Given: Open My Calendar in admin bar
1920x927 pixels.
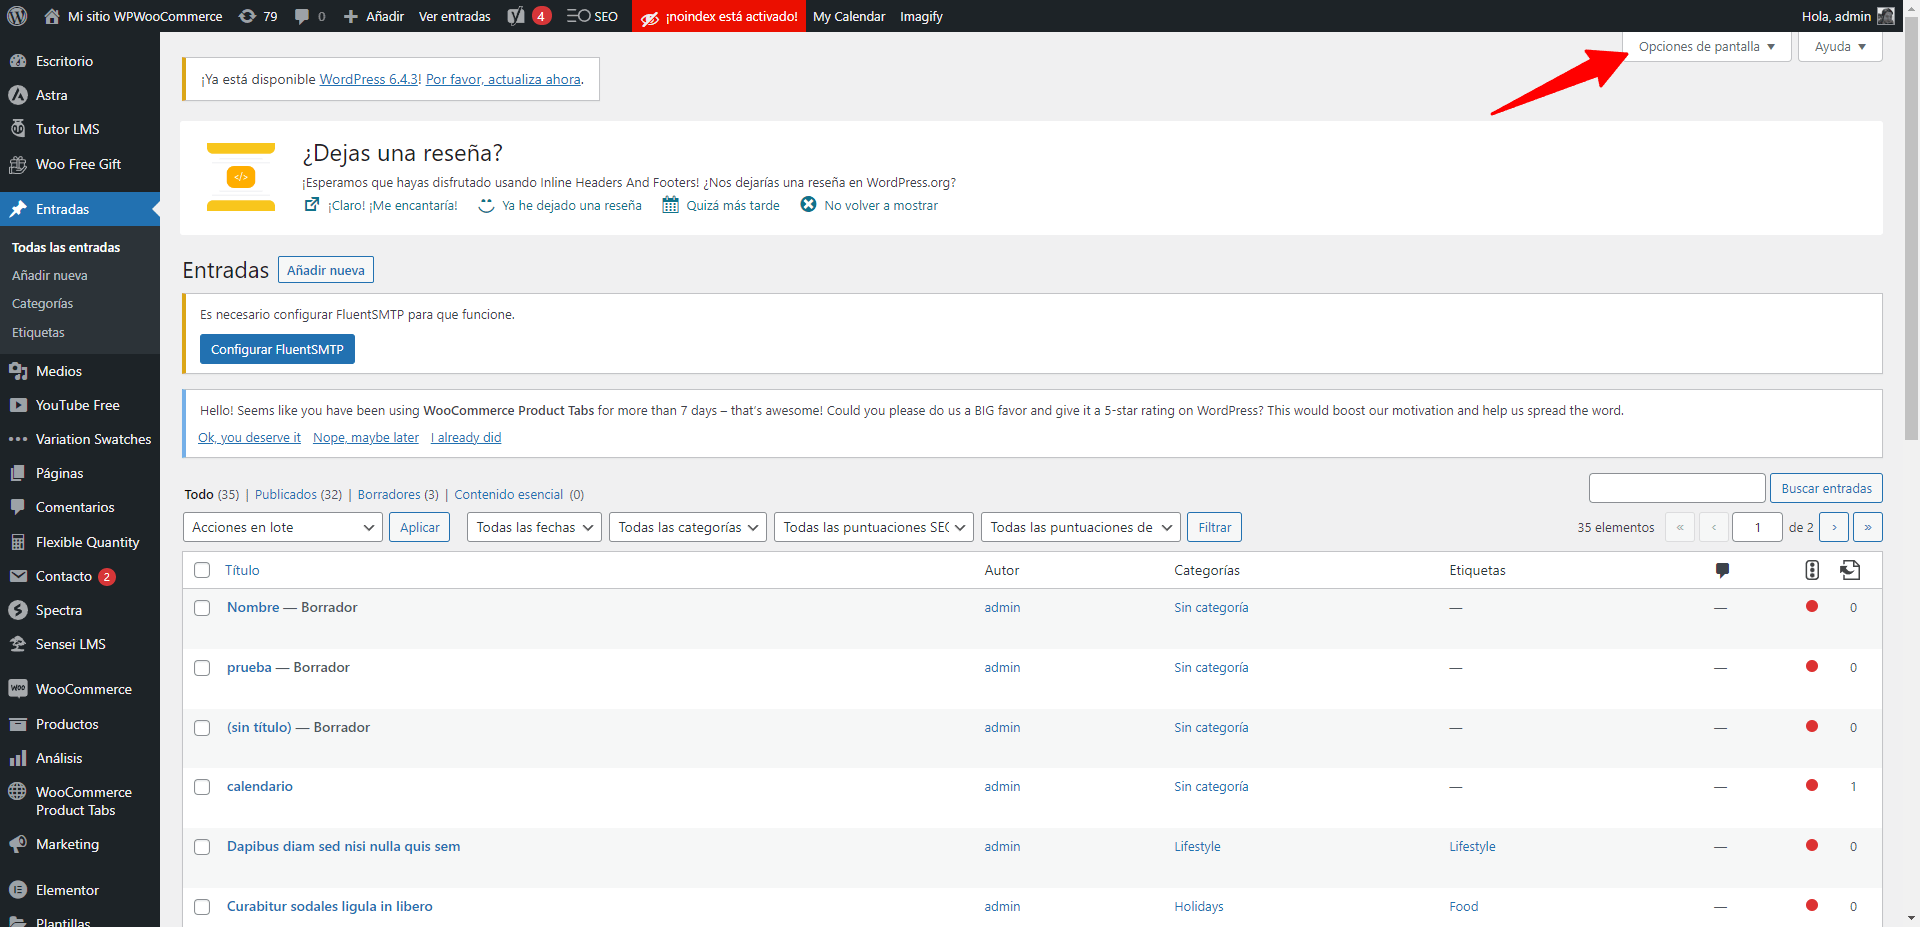Looking at the screenshot, I should (849, 16).
